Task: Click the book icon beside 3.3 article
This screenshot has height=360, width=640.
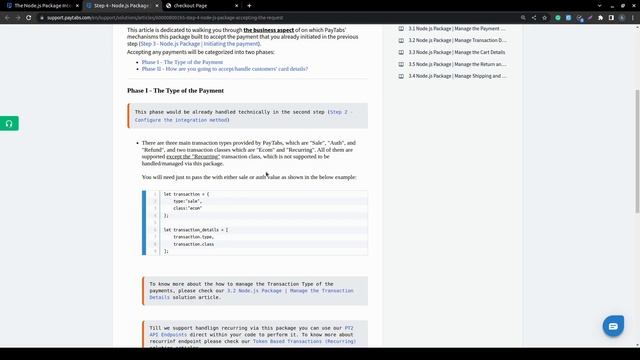Action: (x=401, y=52)
